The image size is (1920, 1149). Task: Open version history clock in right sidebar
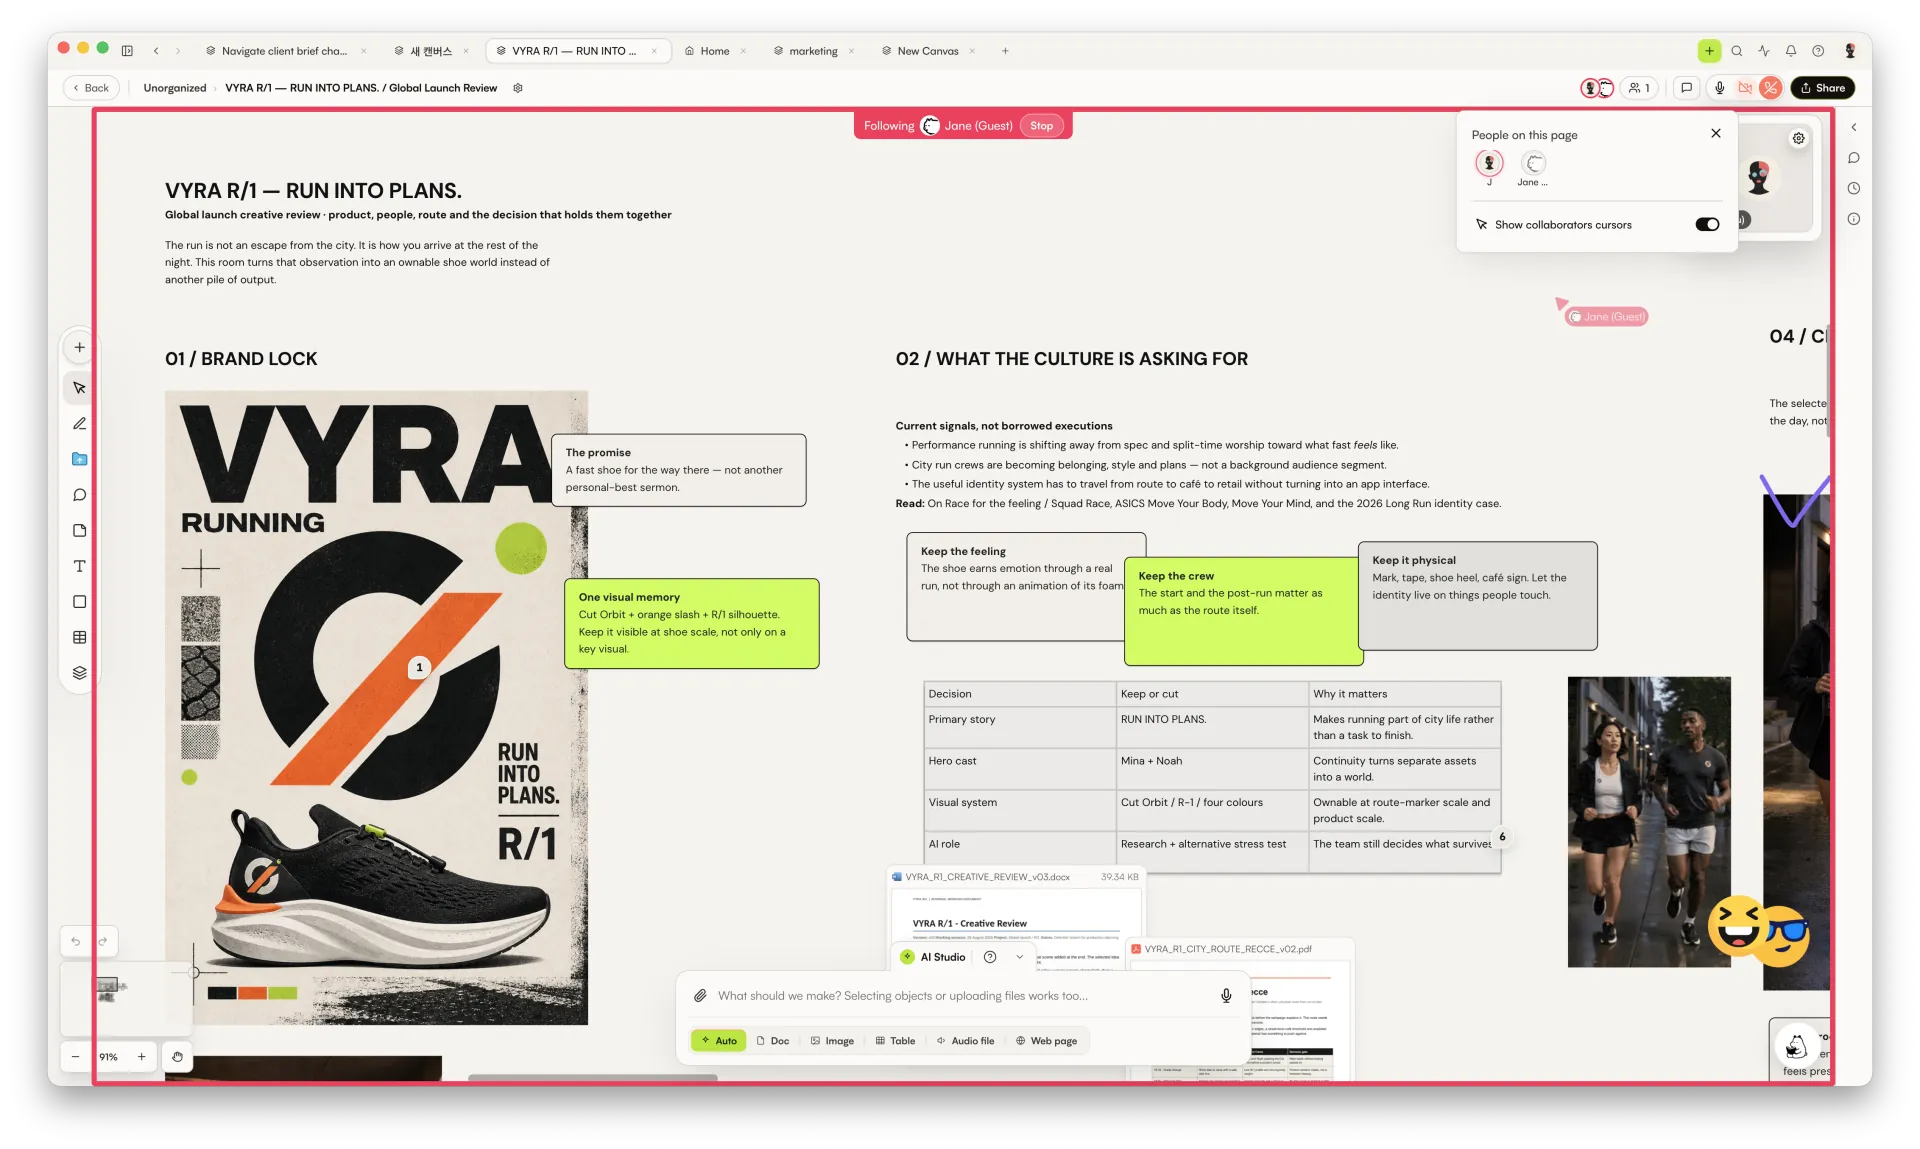(1854, 188)
